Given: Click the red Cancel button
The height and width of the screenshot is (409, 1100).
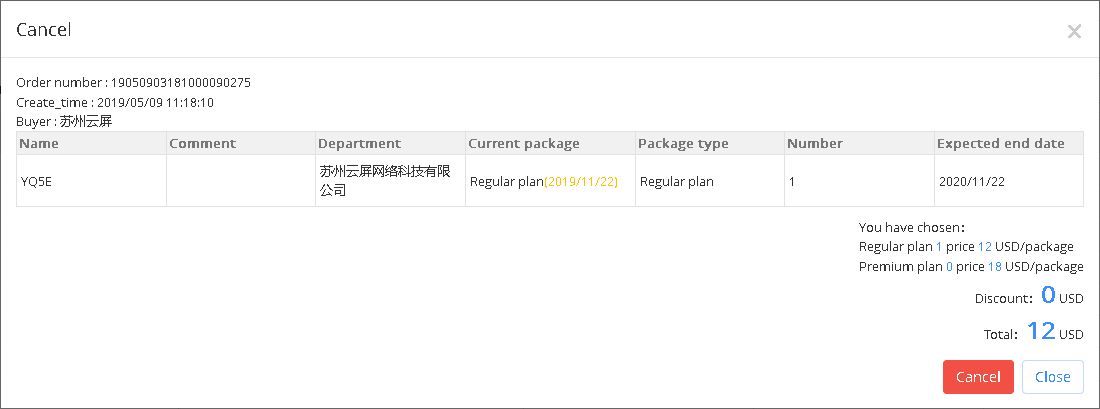Looking at the screenshot, I should [978, 377].
